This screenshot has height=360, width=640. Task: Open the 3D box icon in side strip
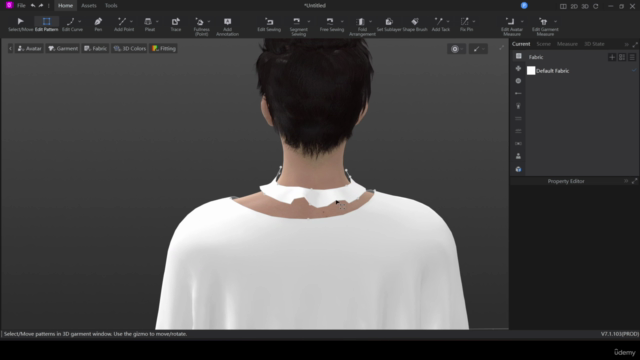click(x=518, y=169)
